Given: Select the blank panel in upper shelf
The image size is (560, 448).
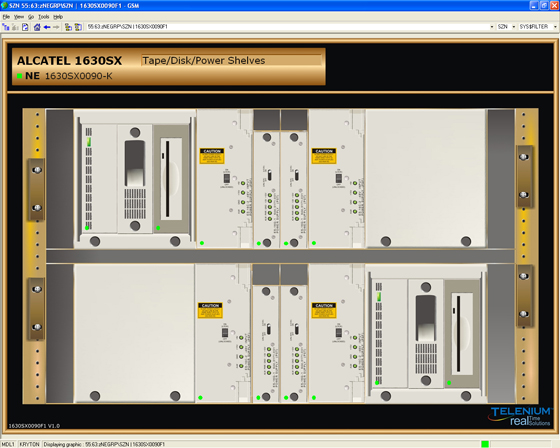Looking at the screenshot, I should (x=426, y=178).
